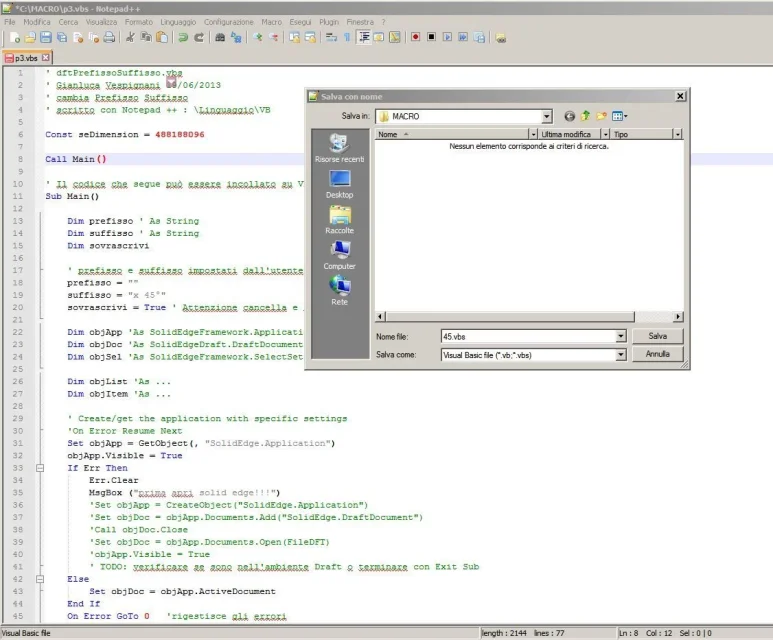Screen dimensions: 773x640
Task: Click the macro Playback icon
Action: (447, 37)
